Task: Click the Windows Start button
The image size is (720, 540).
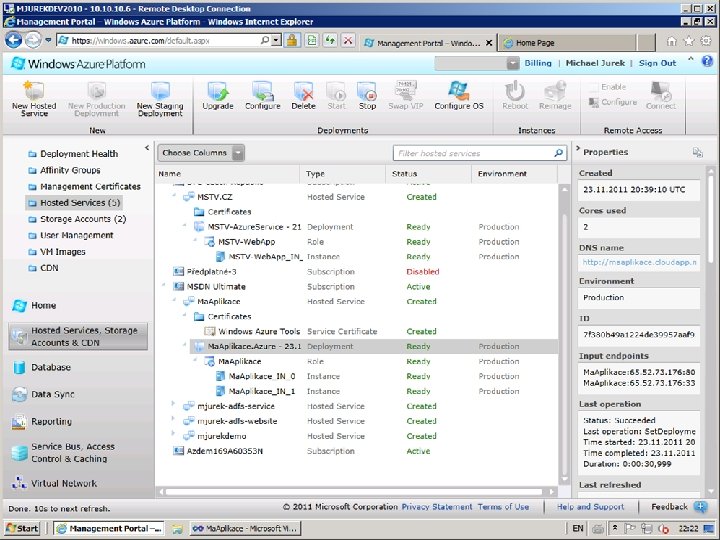Action: (22, 529)
